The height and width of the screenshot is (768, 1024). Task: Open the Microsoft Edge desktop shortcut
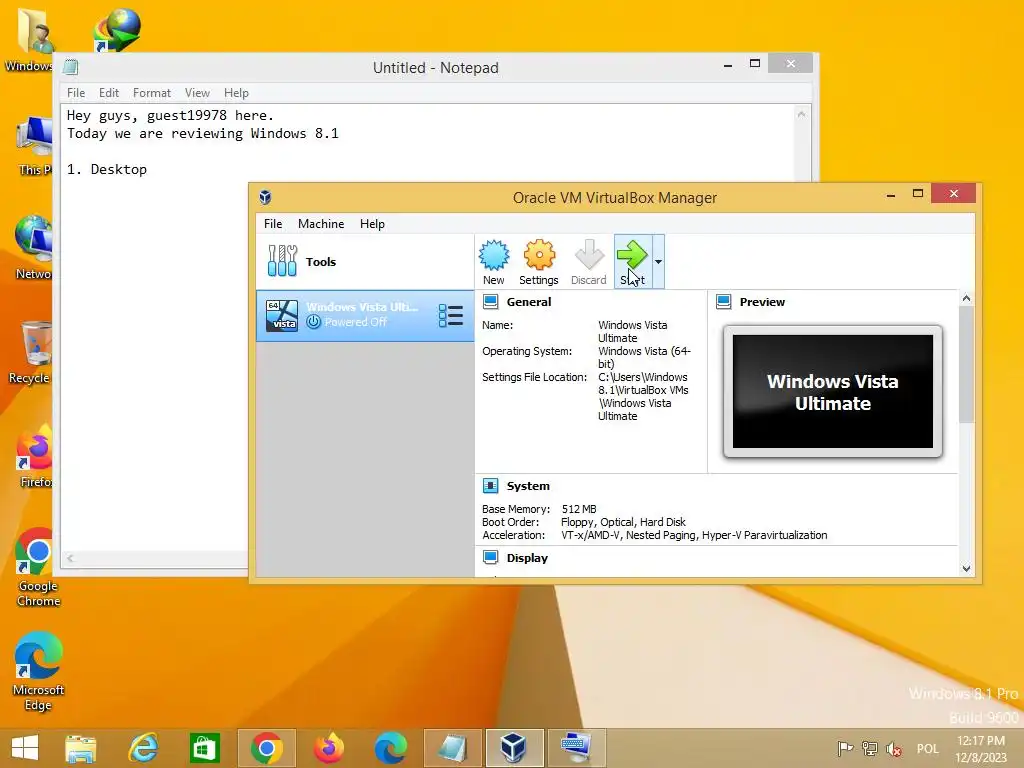pyautogui.click(x=38, y=671)
